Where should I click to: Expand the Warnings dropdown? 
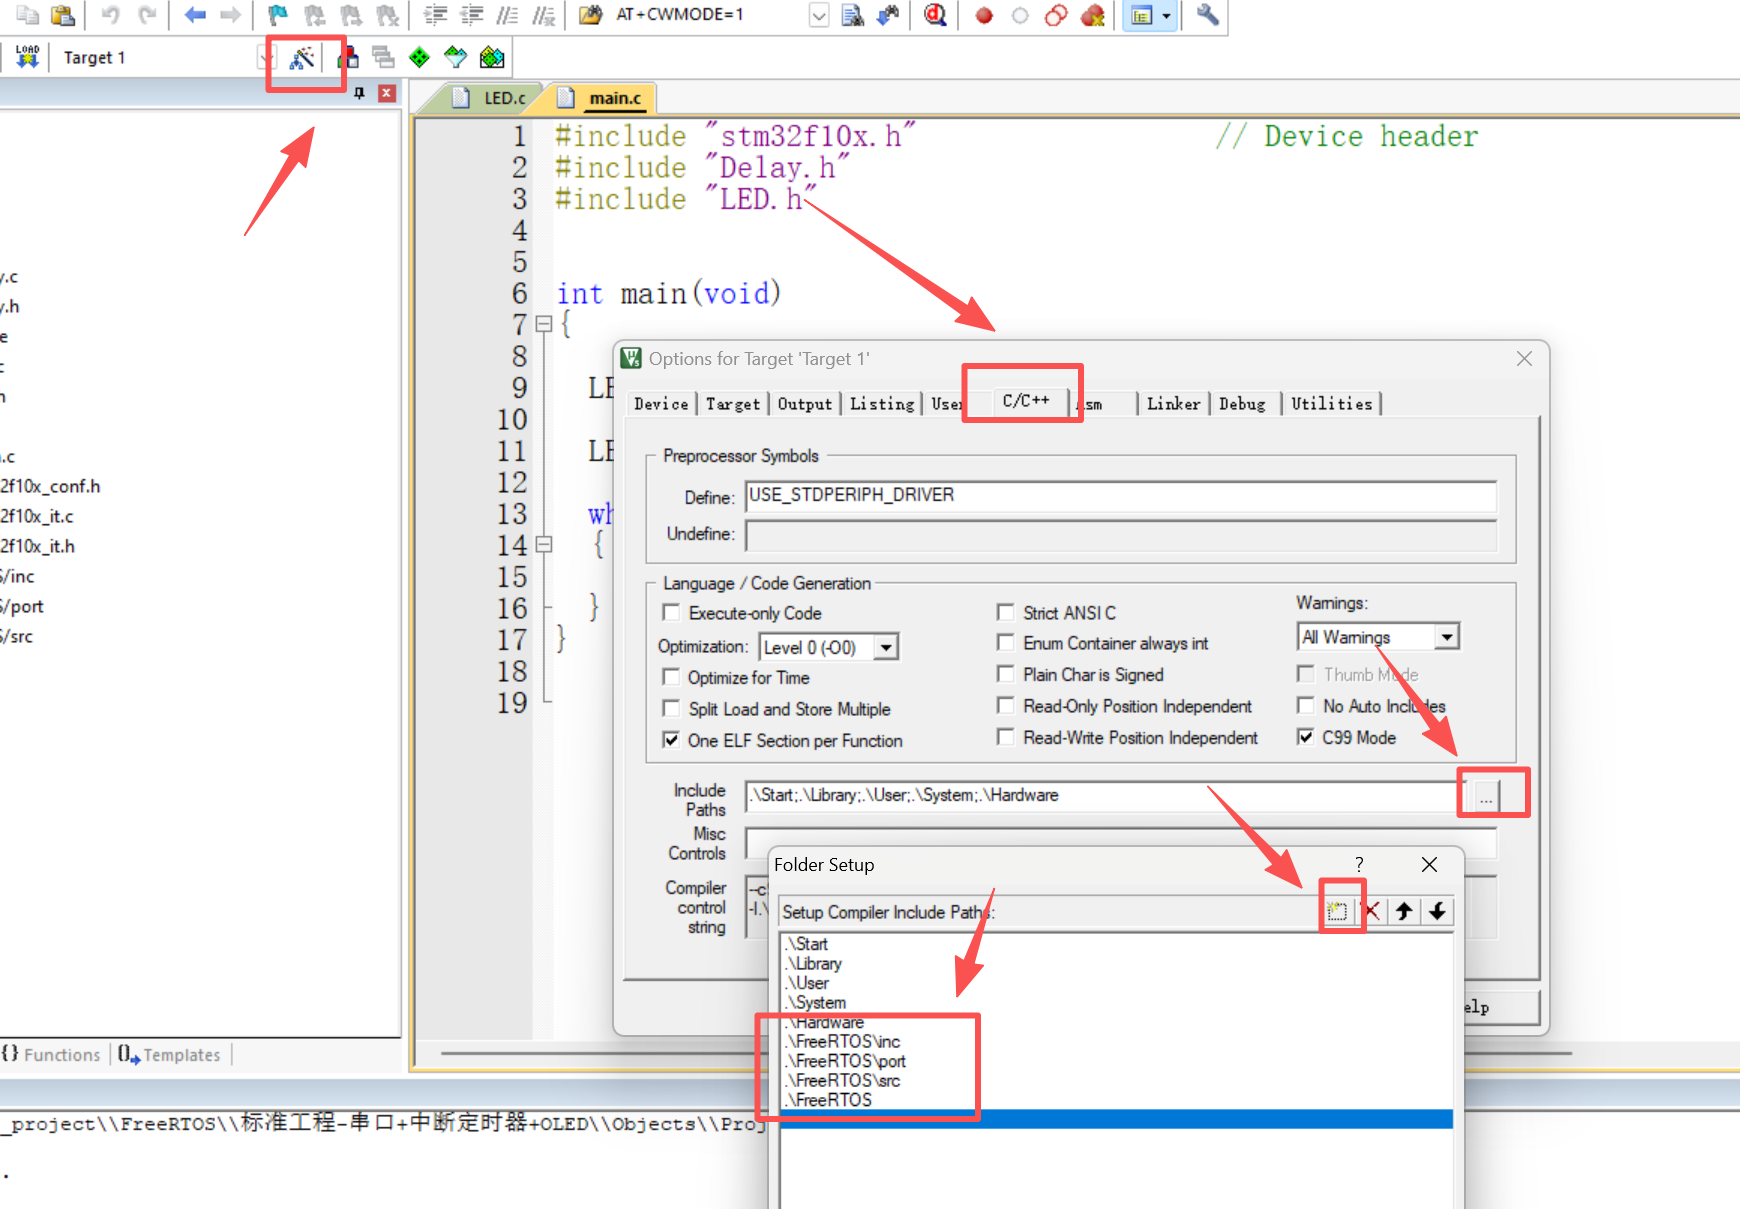click(x=1446, y=637)
